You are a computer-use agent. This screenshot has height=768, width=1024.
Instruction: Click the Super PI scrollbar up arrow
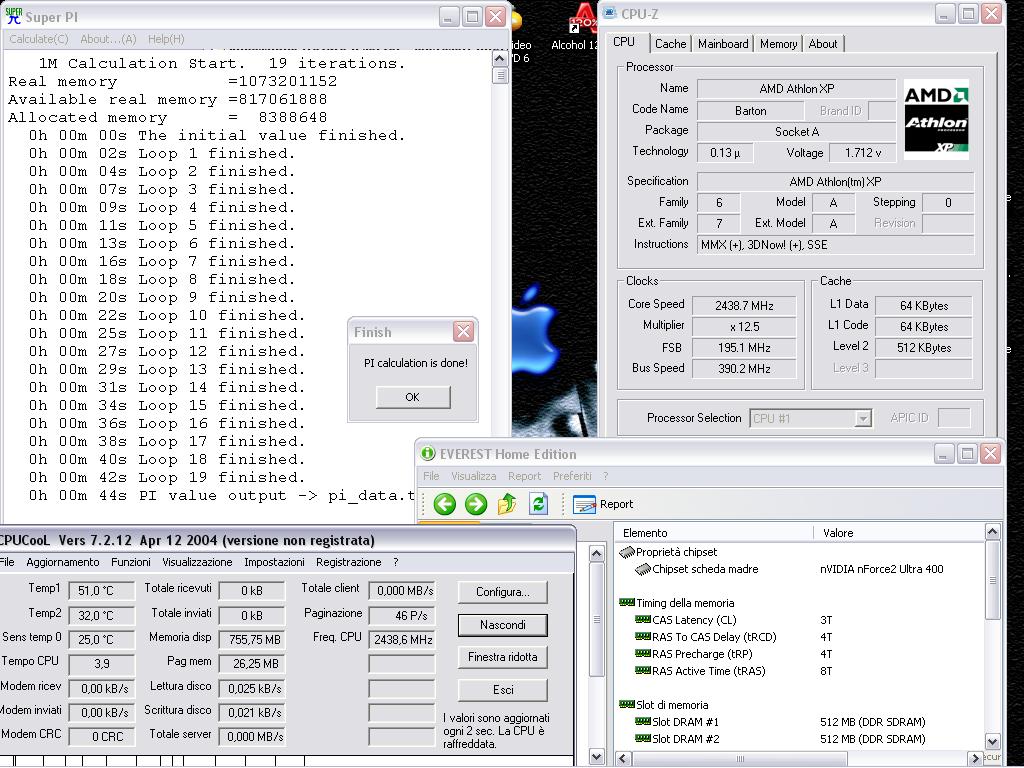(x=500, y=59)
